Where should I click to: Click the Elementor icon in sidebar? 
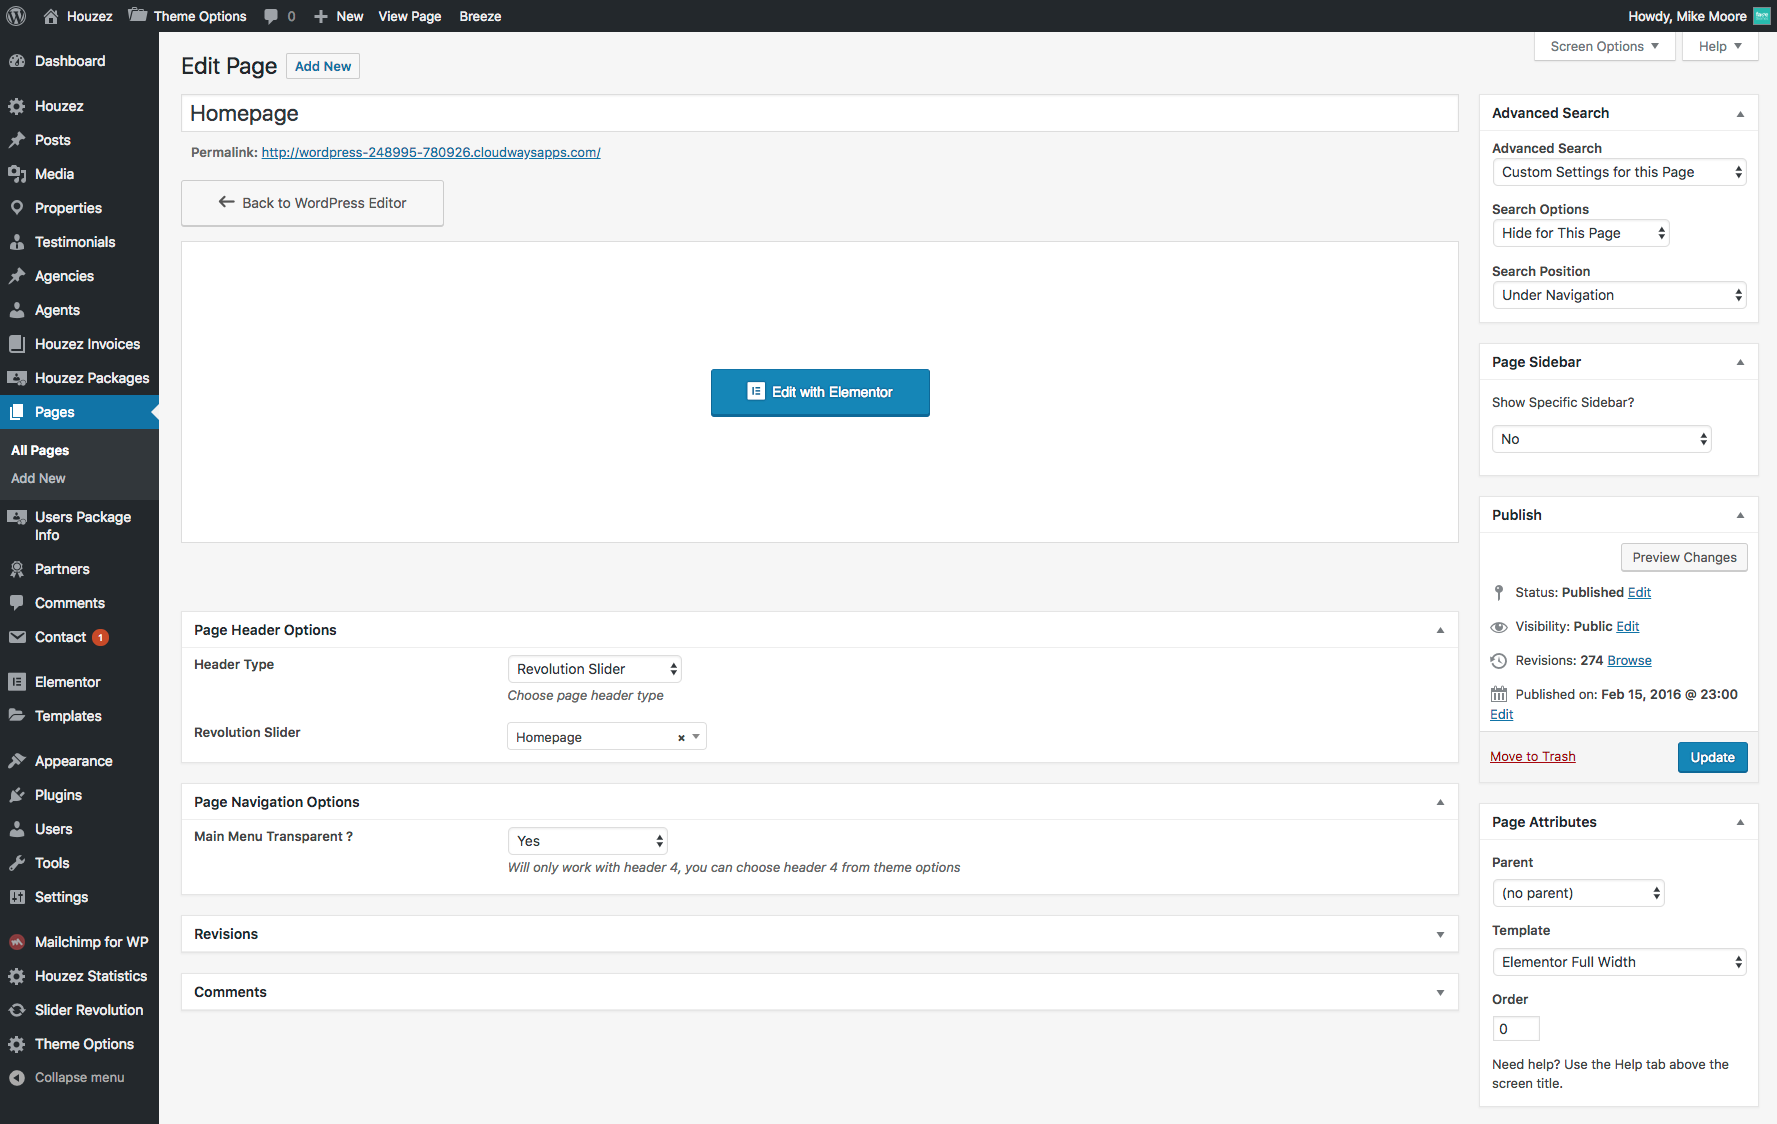[x=17, y=682]
